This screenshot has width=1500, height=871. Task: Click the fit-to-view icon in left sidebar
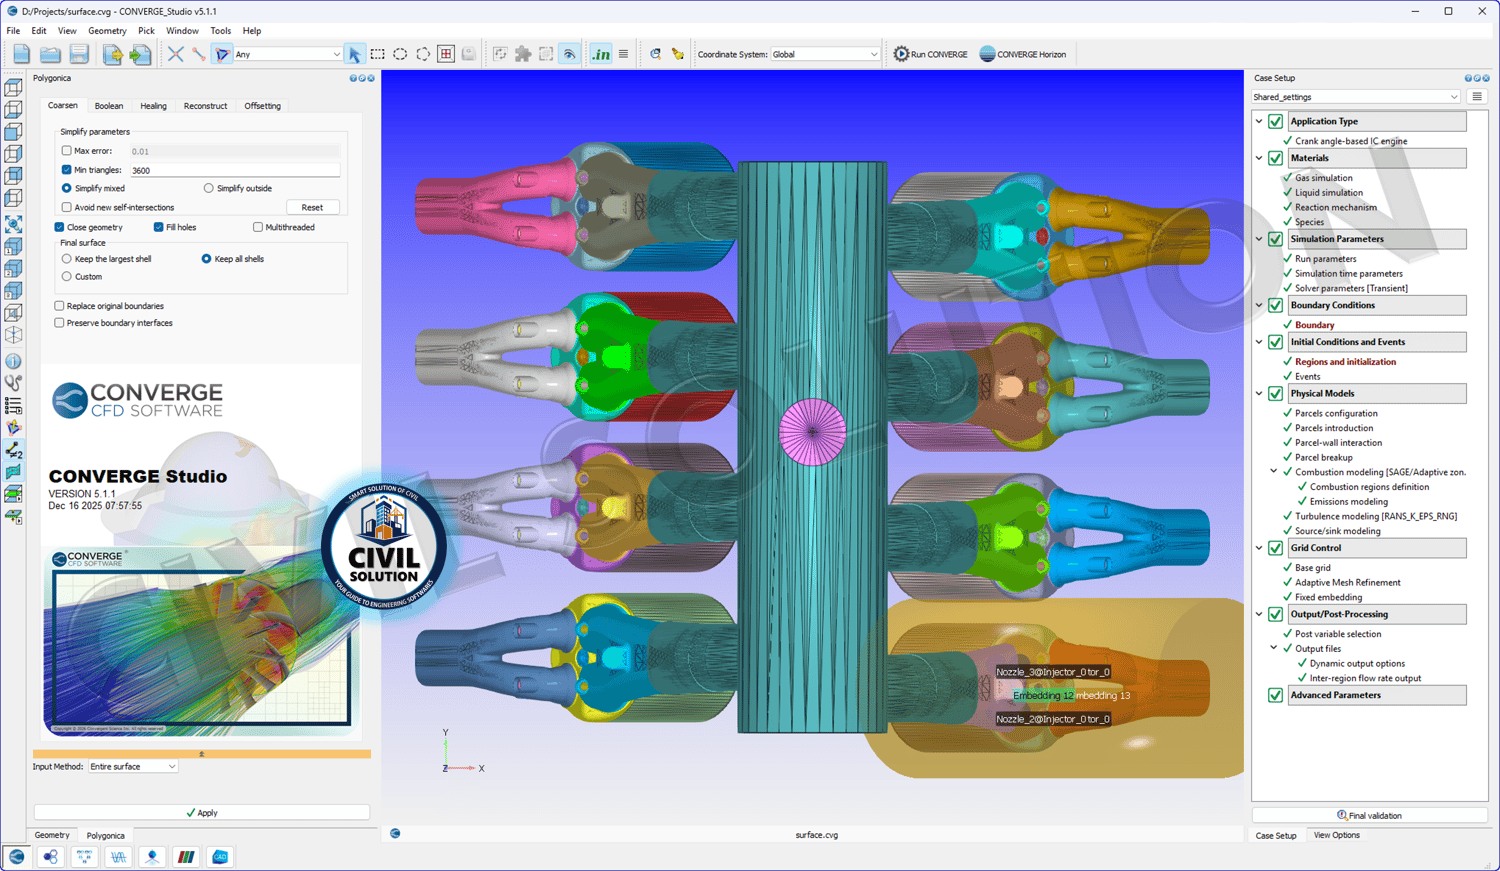[13, 224]
